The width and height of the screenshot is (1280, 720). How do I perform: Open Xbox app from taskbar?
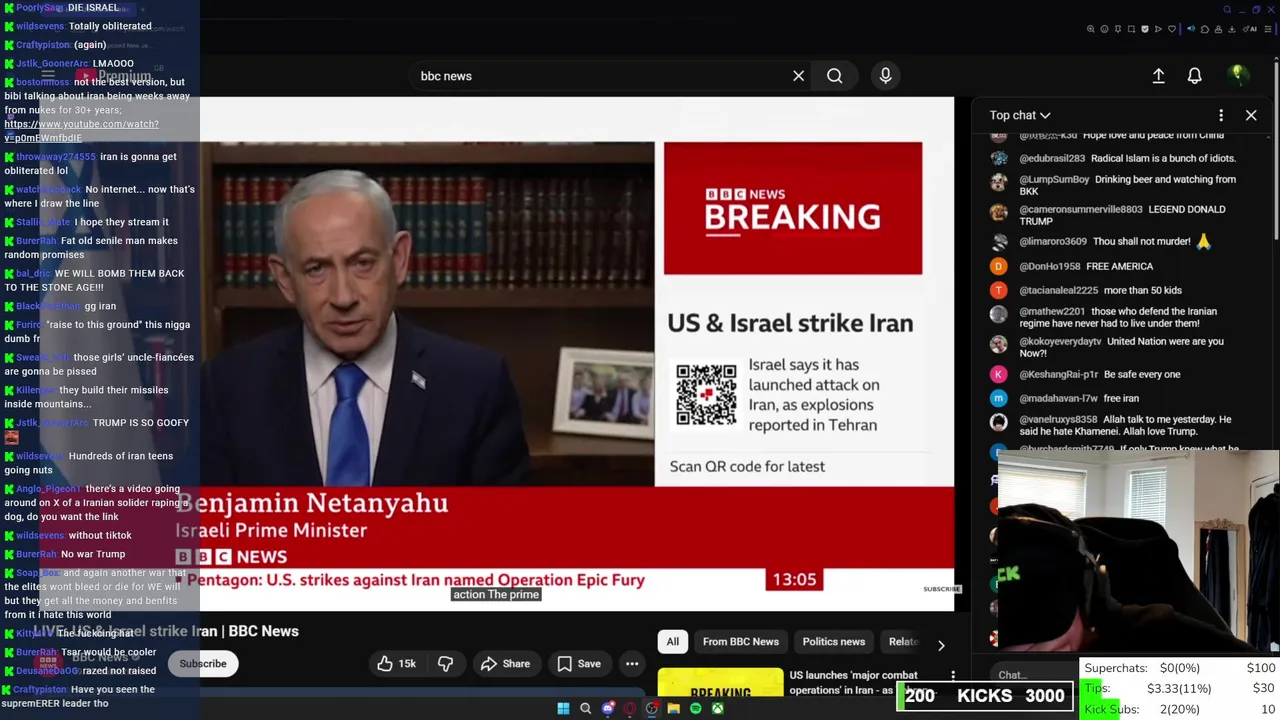pyautogui.click(x=718, y=709)
